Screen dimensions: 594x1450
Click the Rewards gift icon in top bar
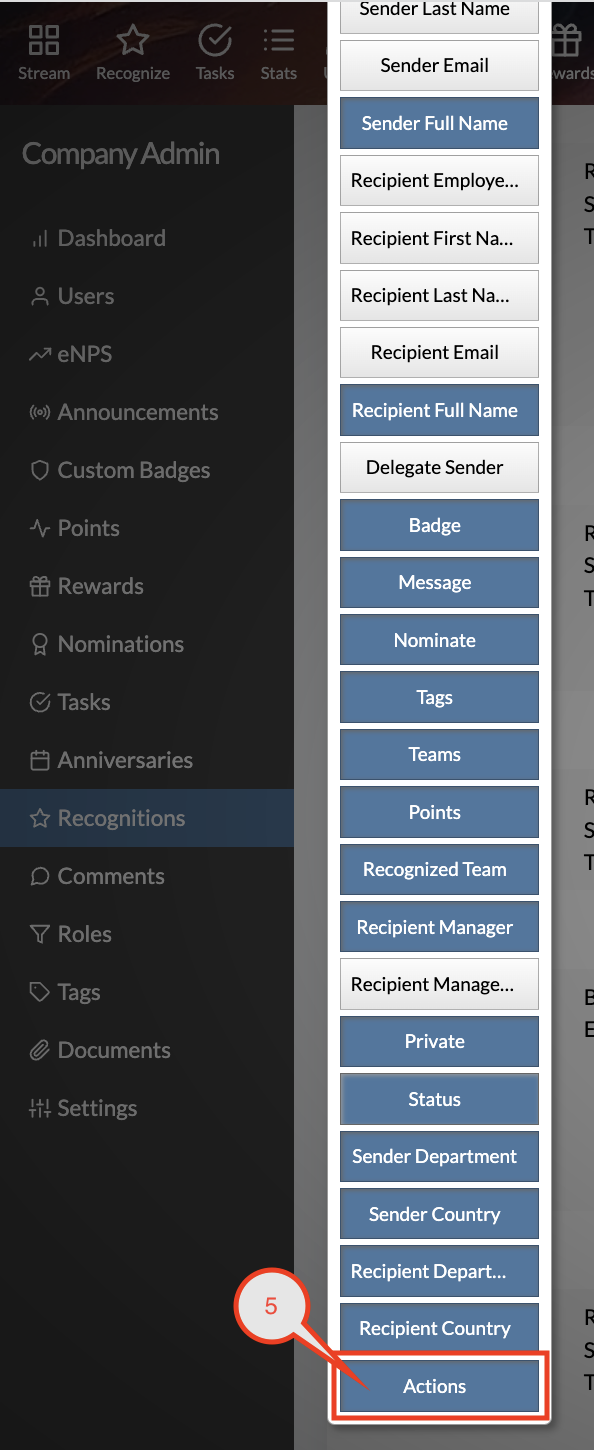[x=566, y=40]
